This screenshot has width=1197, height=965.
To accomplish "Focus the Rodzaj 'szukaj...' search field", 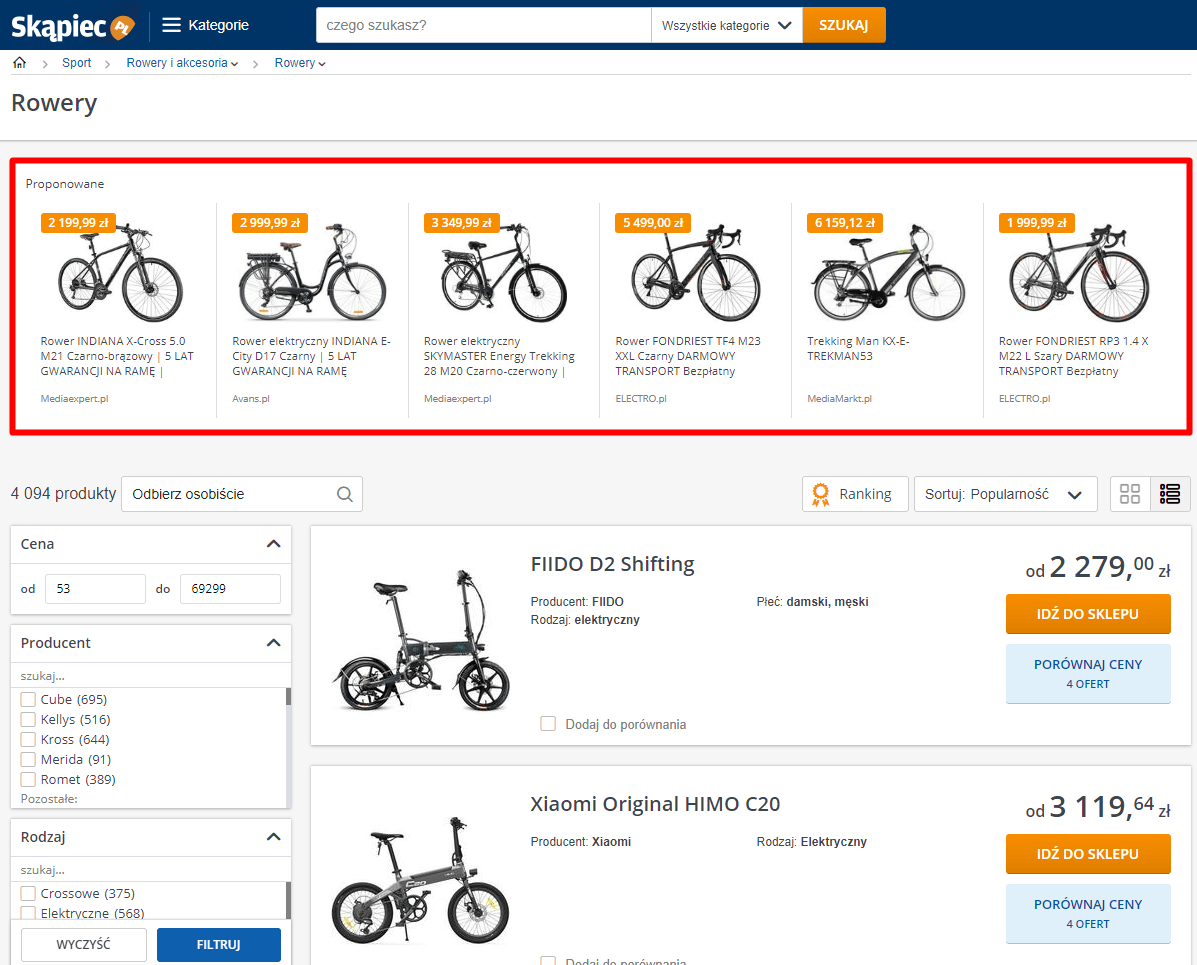I will (x=150, y=870).
